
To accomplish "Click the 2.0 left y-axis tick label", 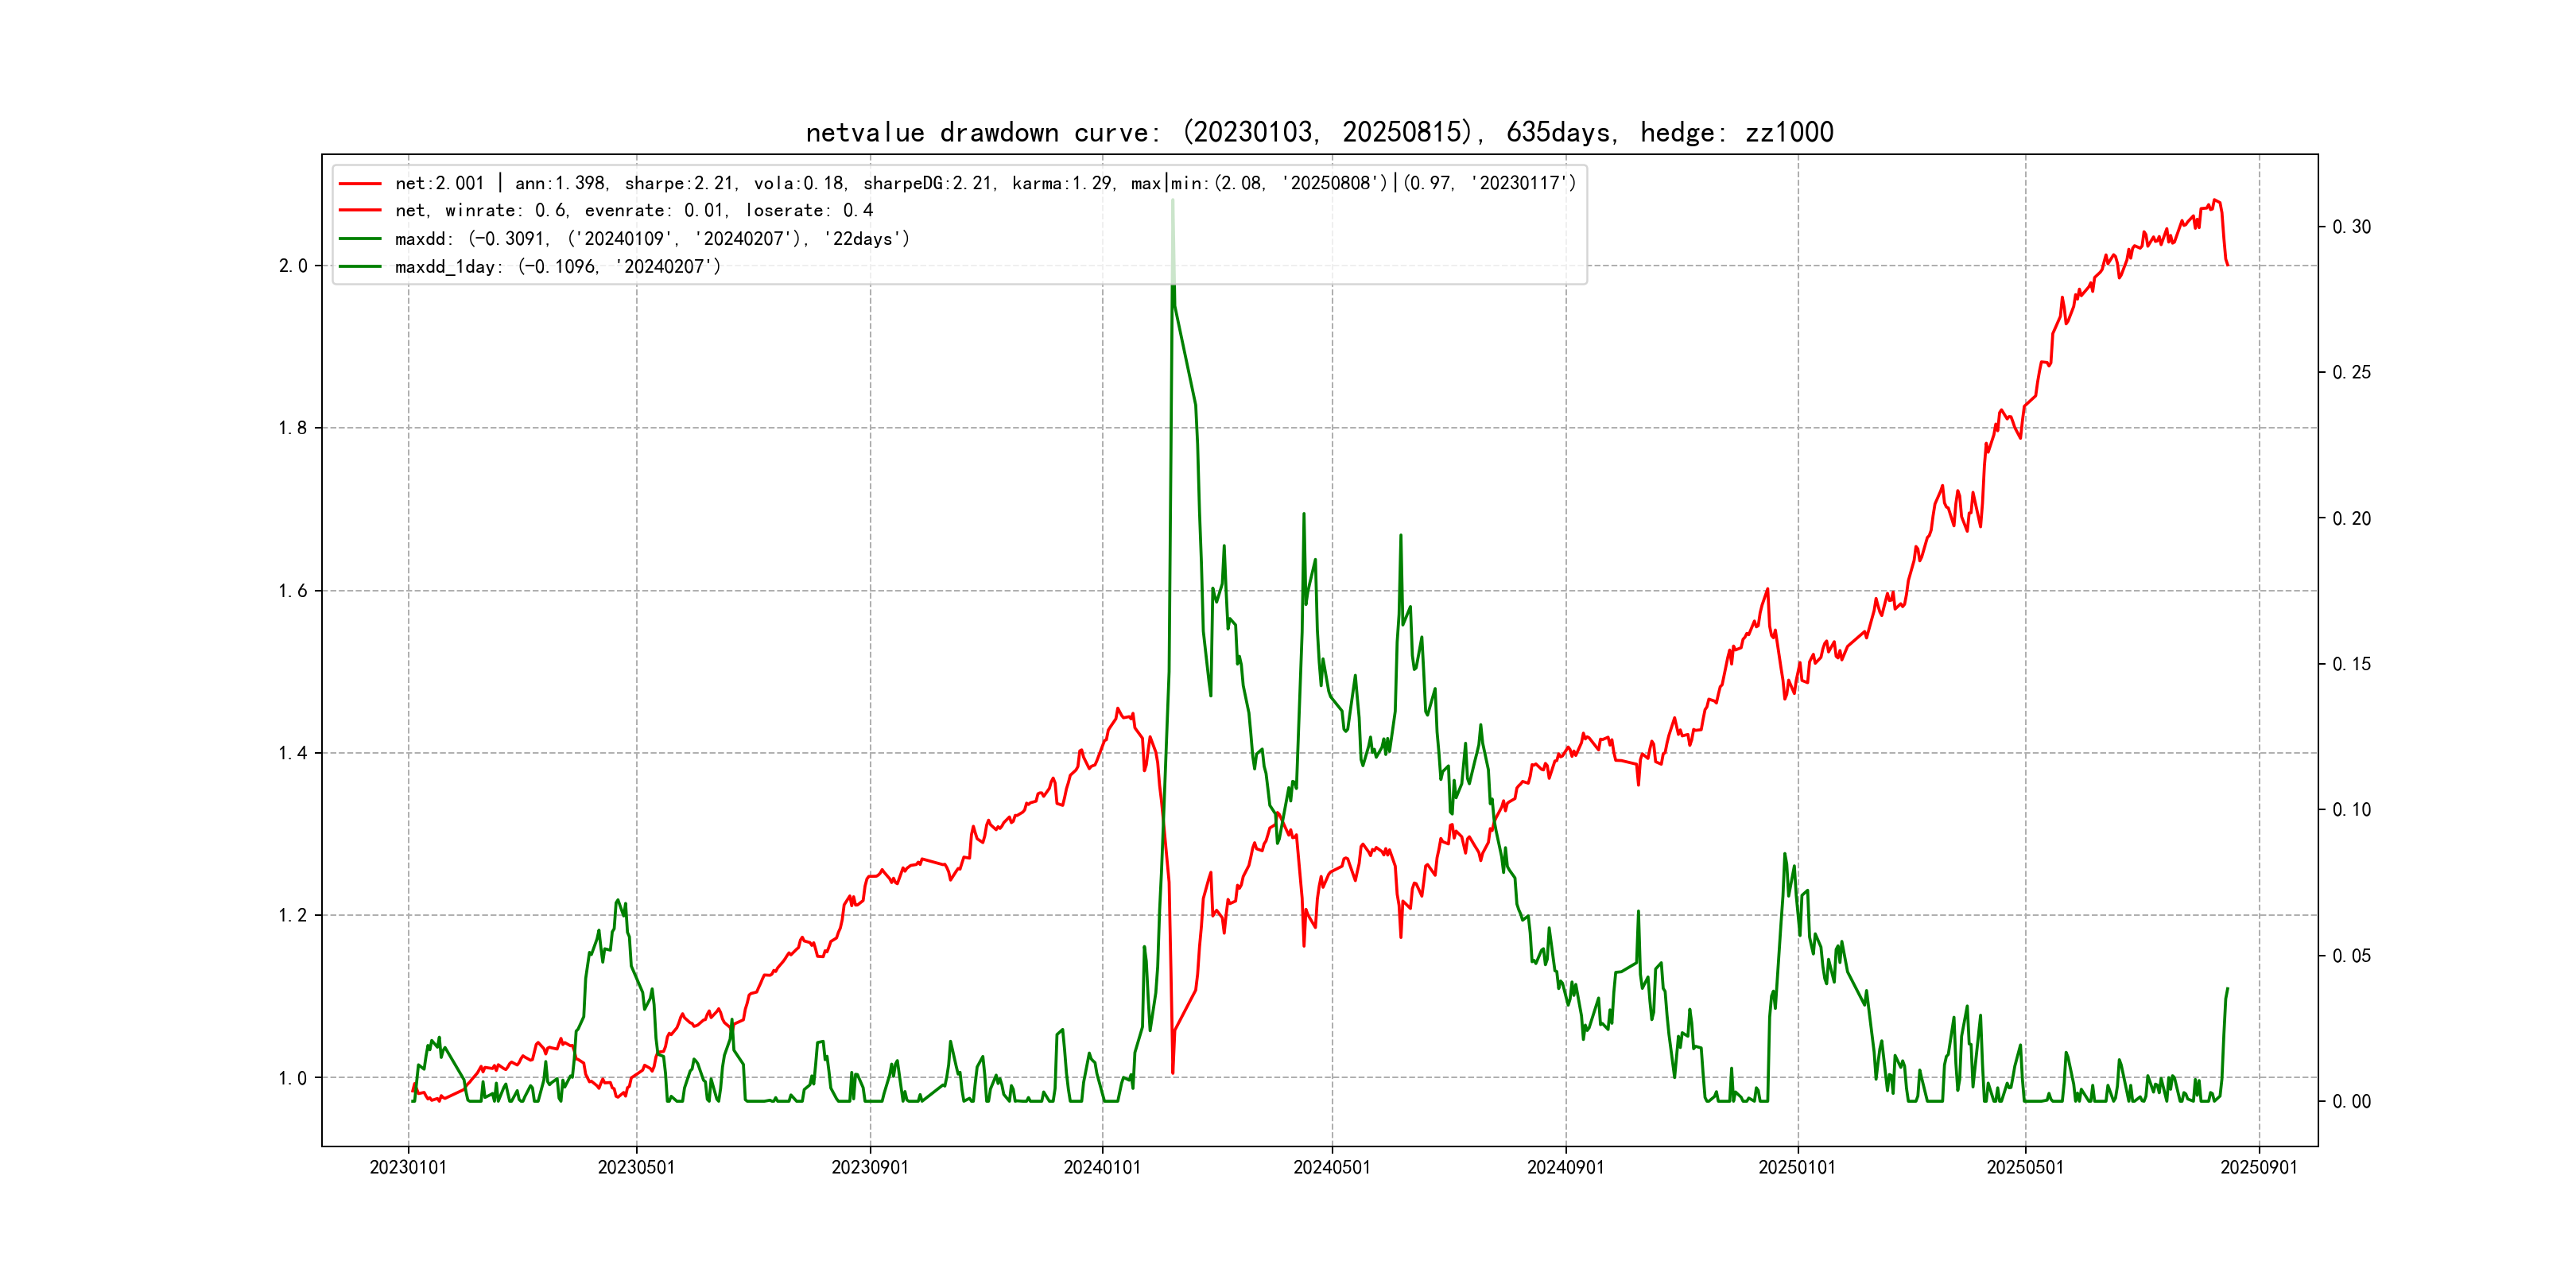I will tap(293, 266).
